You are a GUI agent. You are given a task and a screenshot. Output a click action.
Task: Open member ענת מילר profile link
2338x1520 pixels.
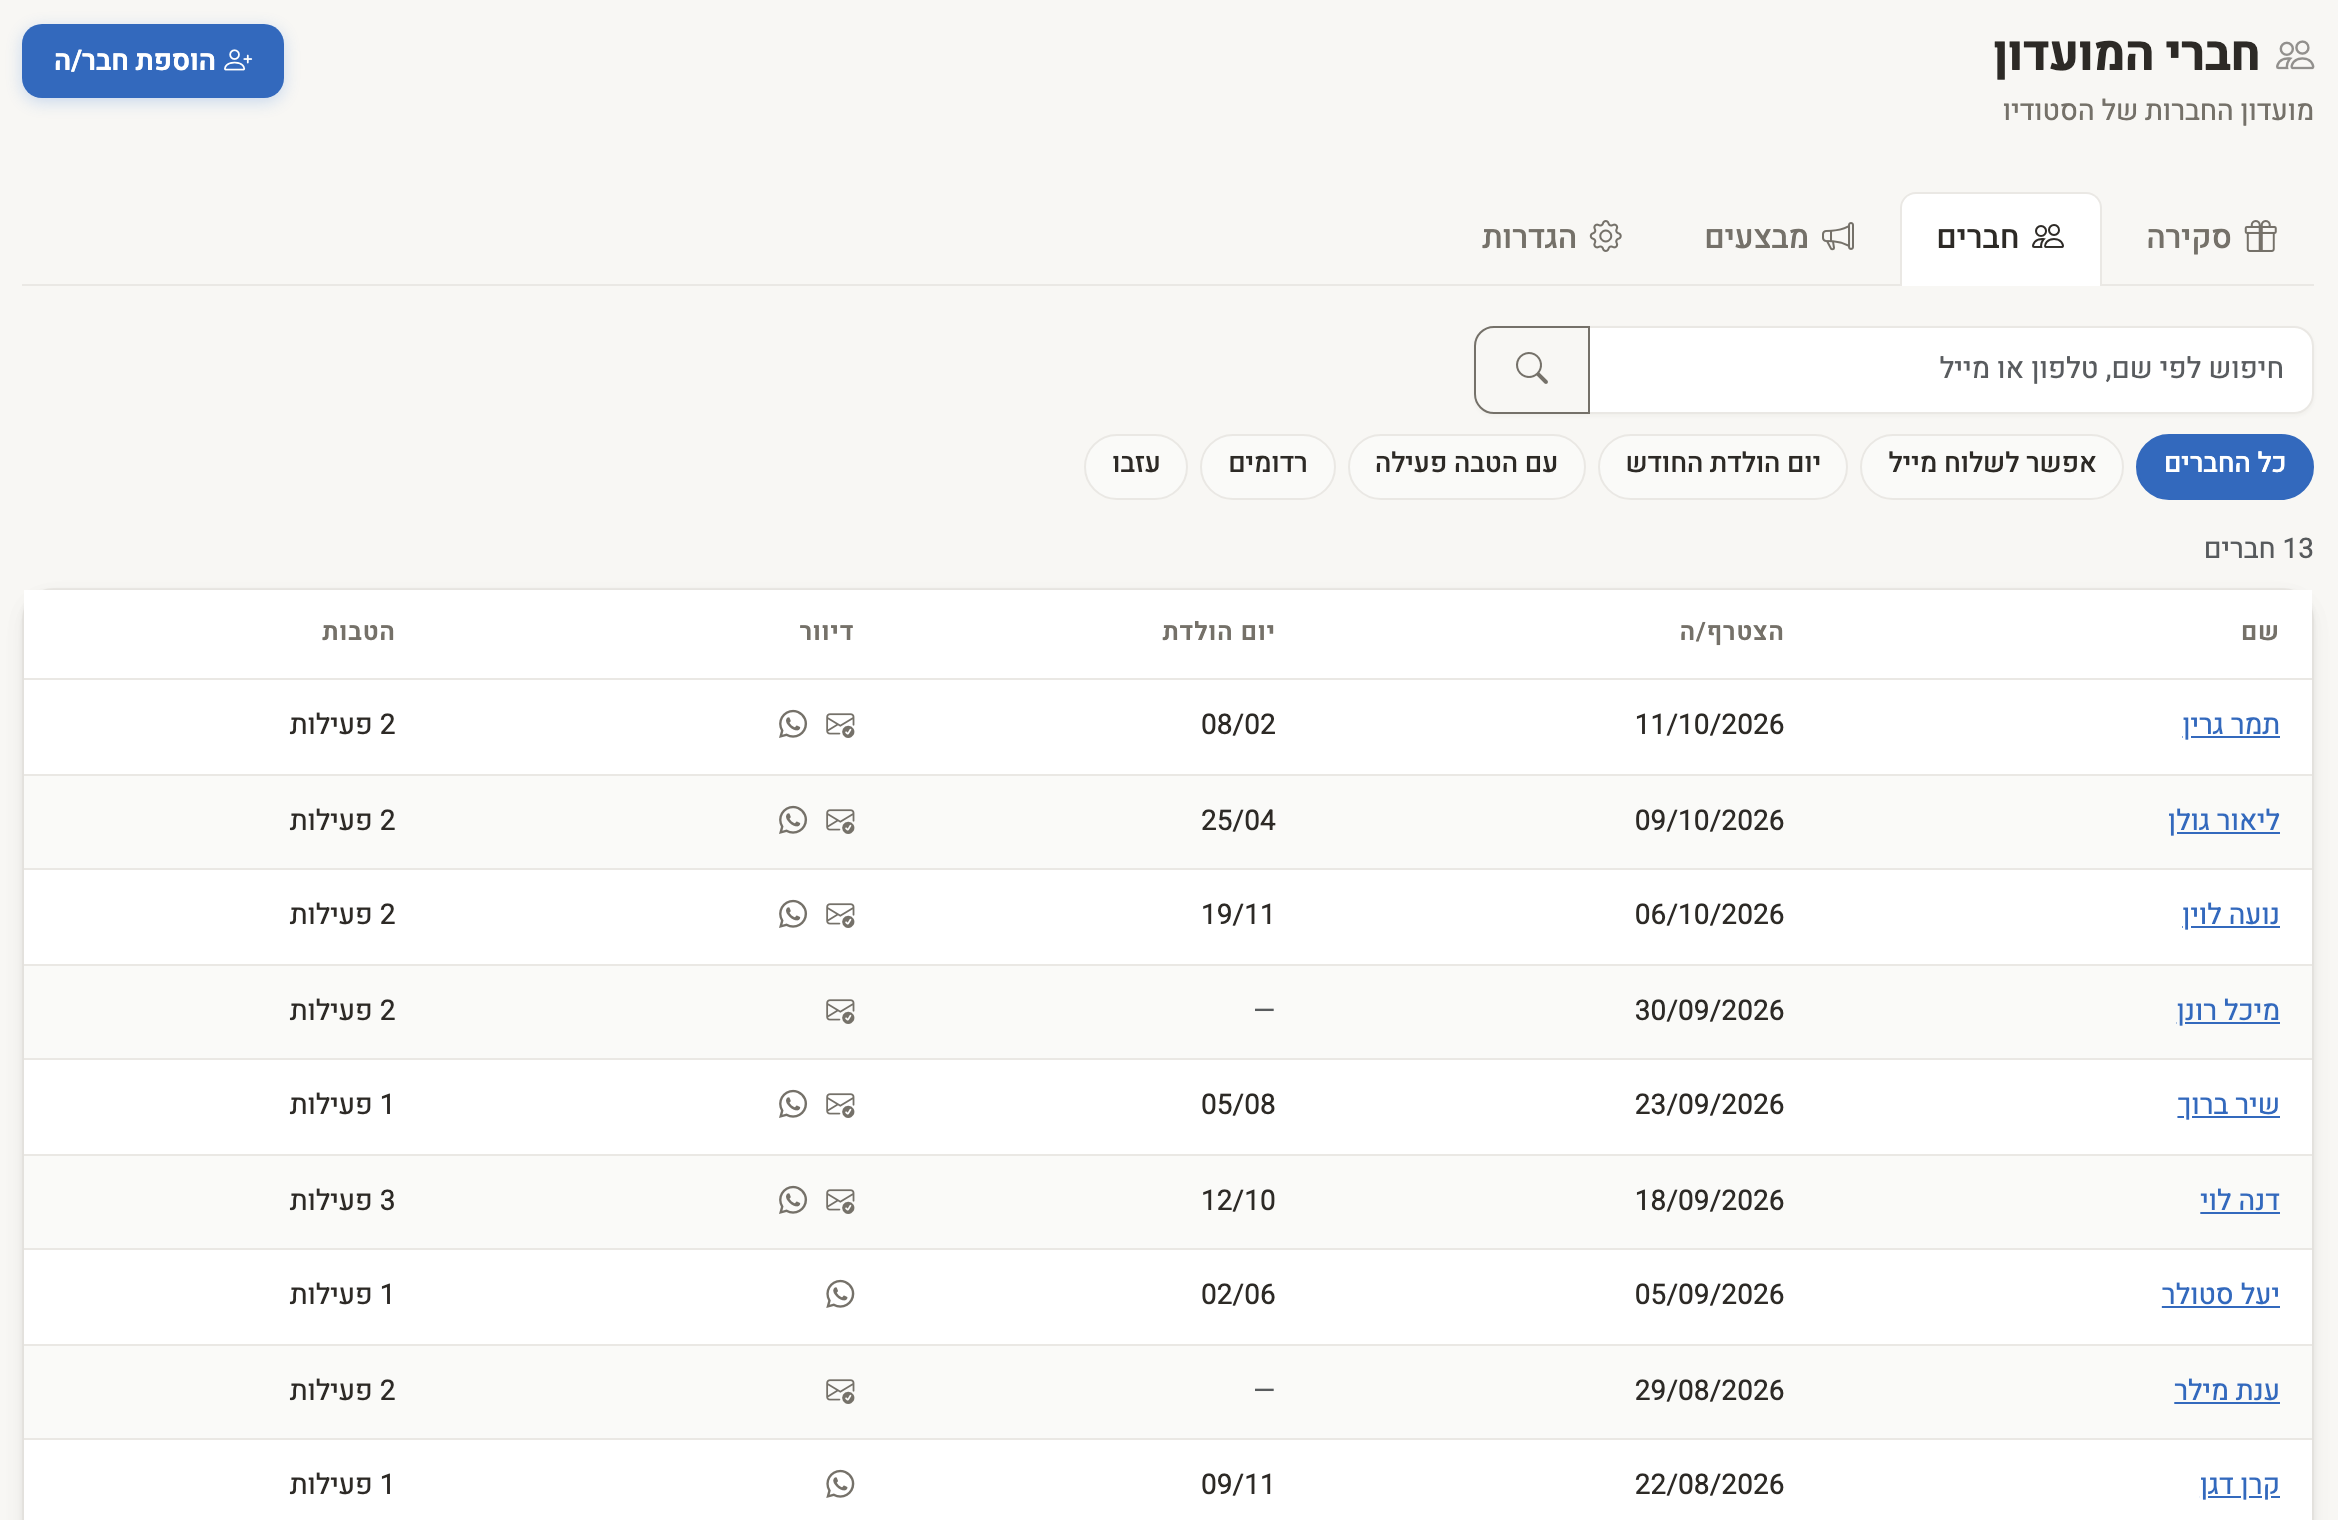[x=2226, y=1390]
